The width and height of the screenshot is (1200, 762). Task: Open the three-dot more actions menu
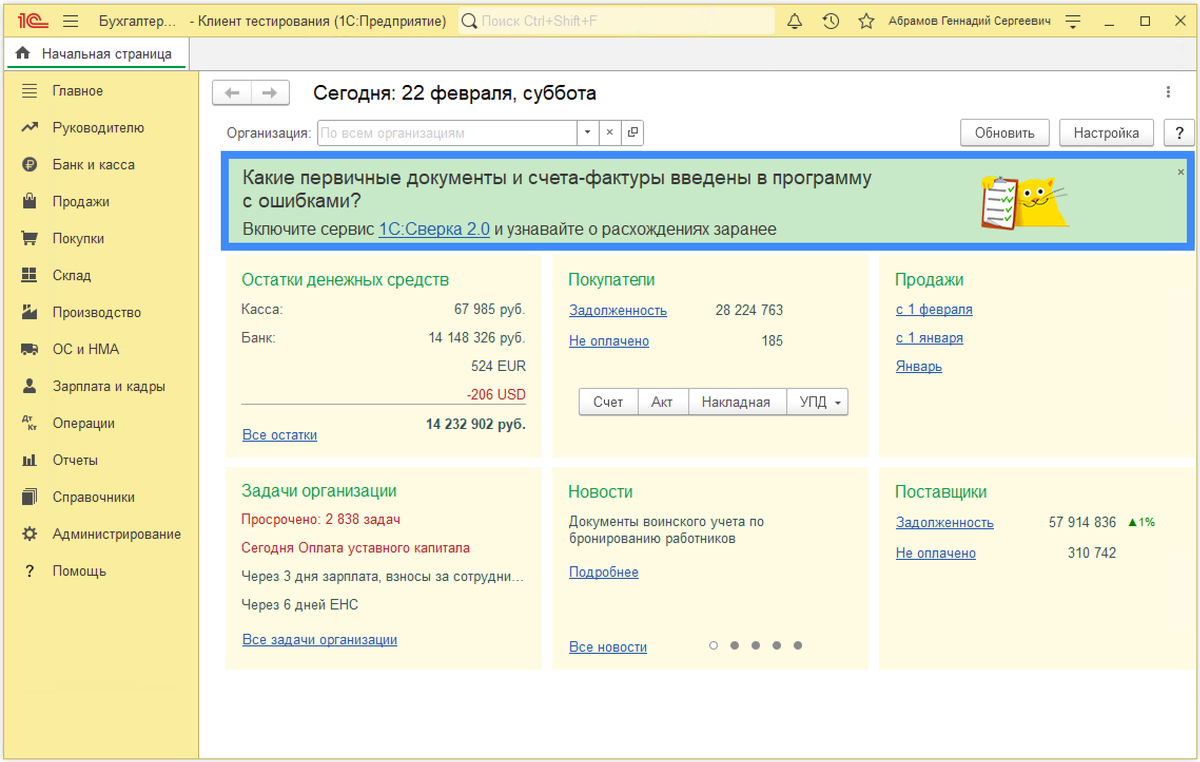(1168, 92)
